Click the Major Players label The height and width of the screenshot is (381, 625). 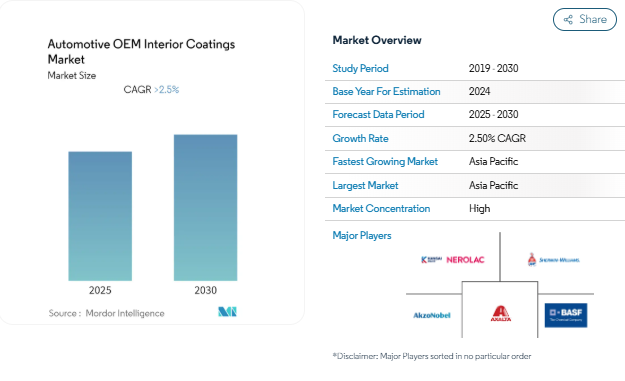(362, 236)
